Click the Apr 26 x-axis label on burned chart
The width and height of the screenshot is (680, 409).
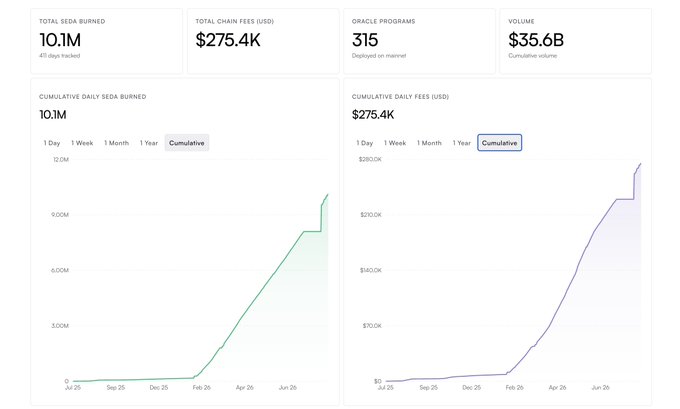245,388
